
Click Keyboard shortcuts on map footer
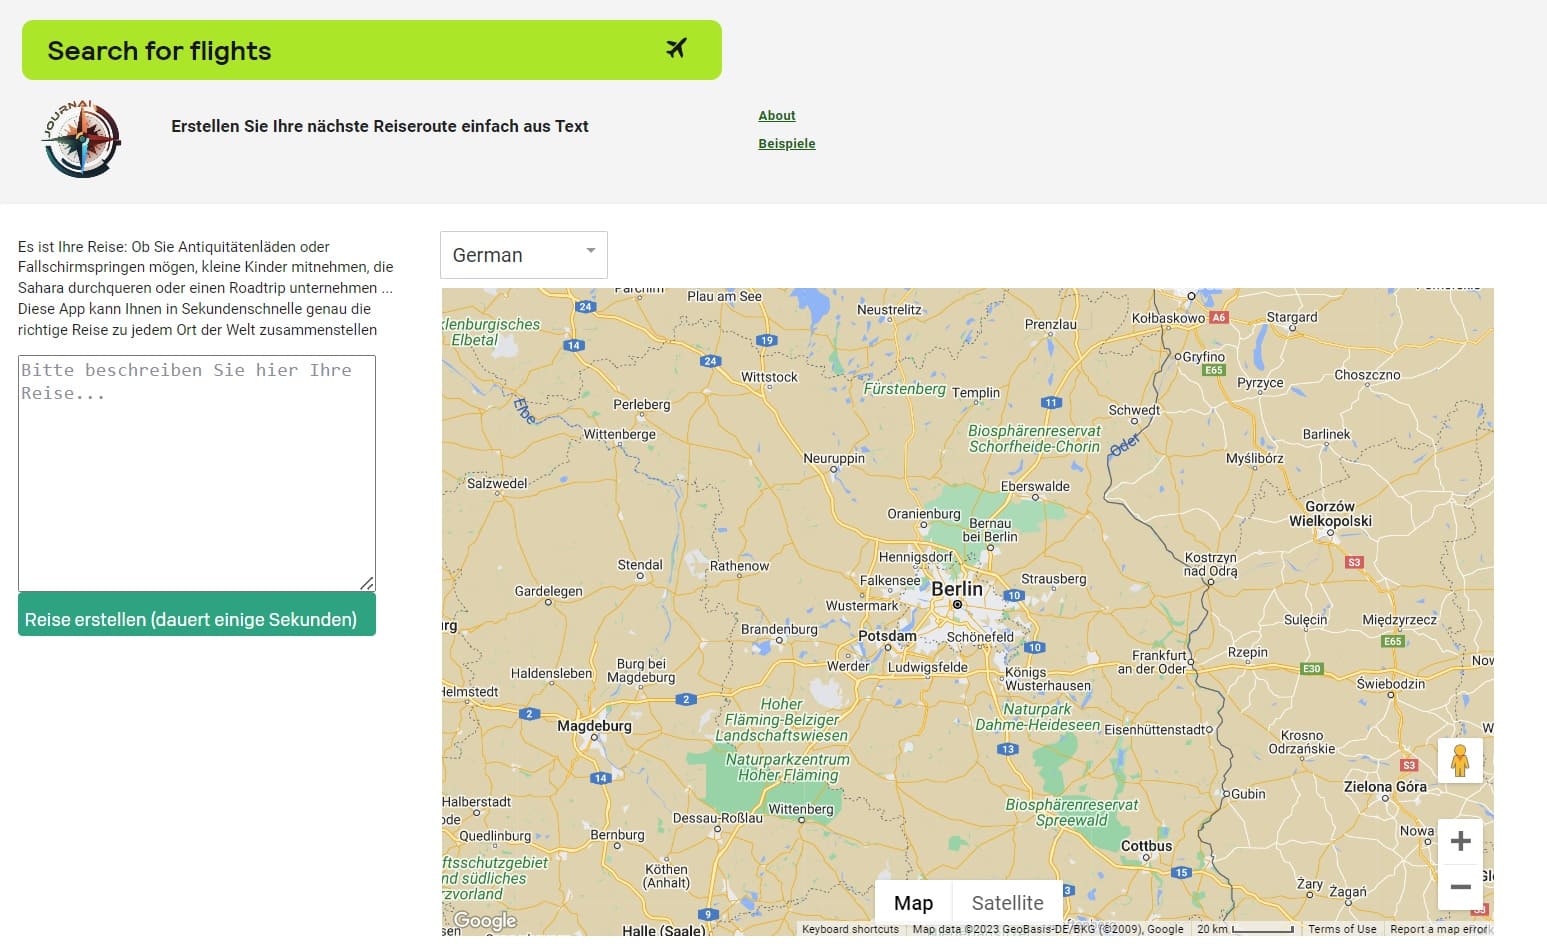click(x=850, y=929)
